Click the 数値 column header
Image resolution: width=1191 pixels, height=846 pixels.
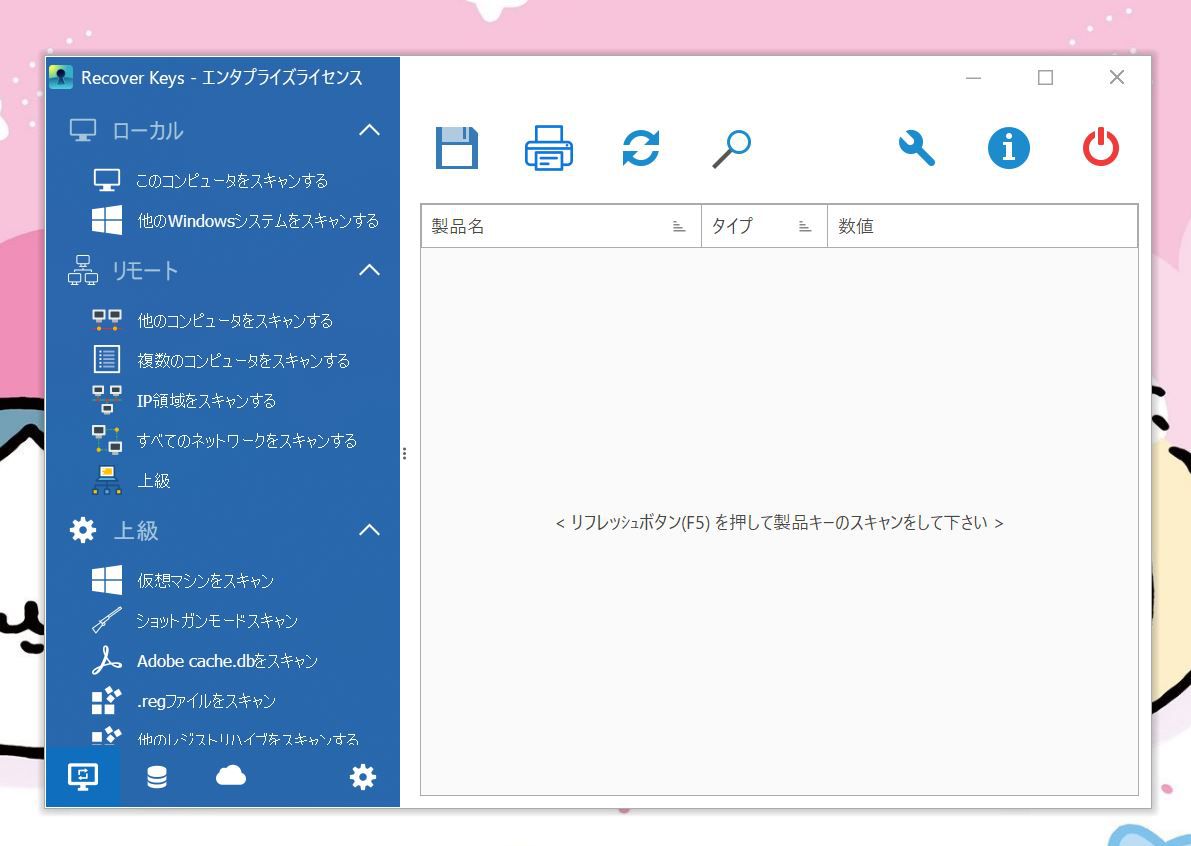point(982,226)
